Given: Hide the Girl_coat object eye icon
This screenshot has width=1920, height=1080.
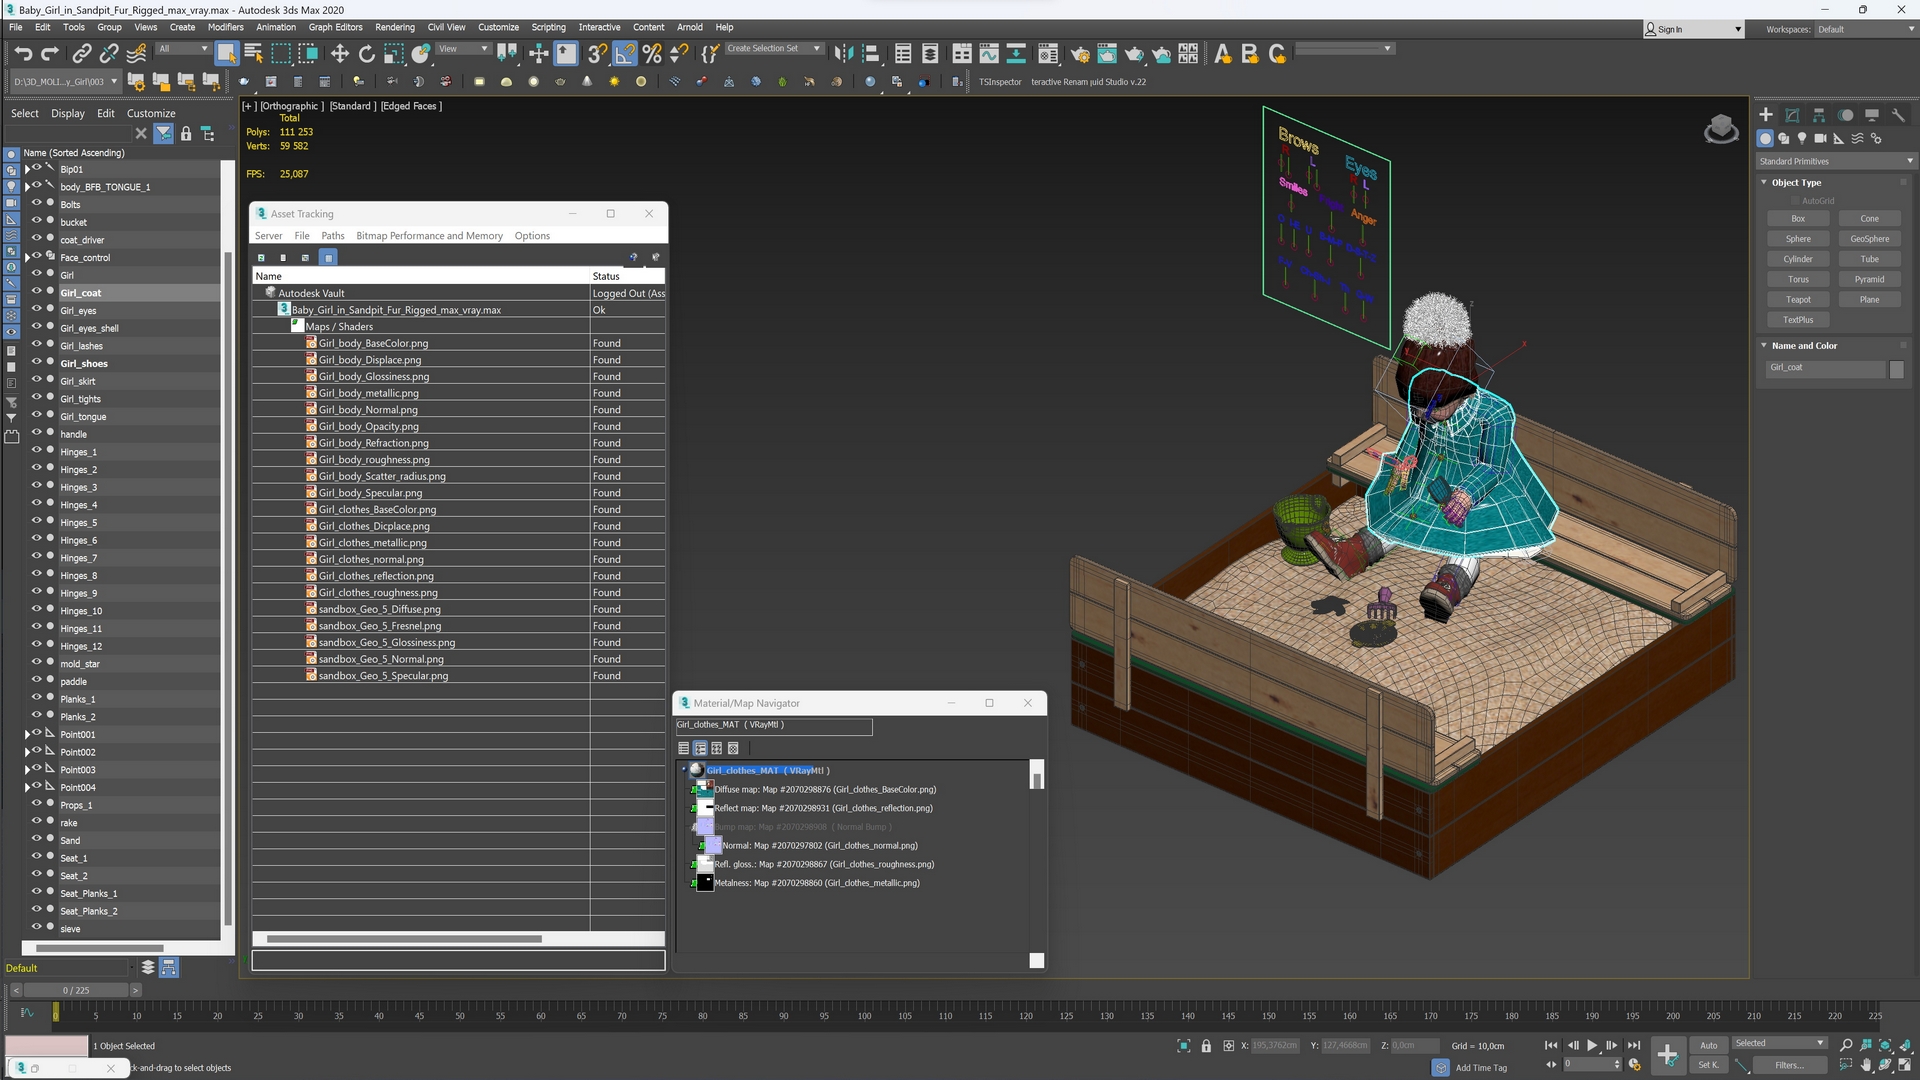Looking at the screenshot, I should click(x=36, y=292).
